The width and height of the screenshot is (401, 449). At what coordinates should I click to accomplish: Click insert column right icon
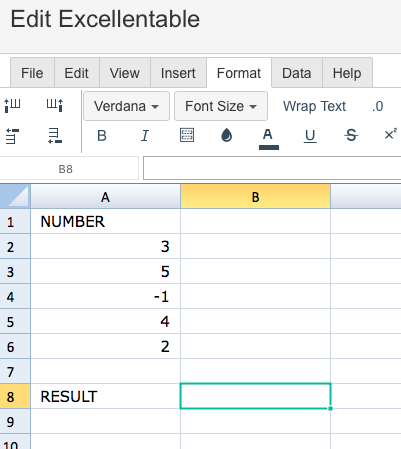pyautogui.click(x=55, y=106)
